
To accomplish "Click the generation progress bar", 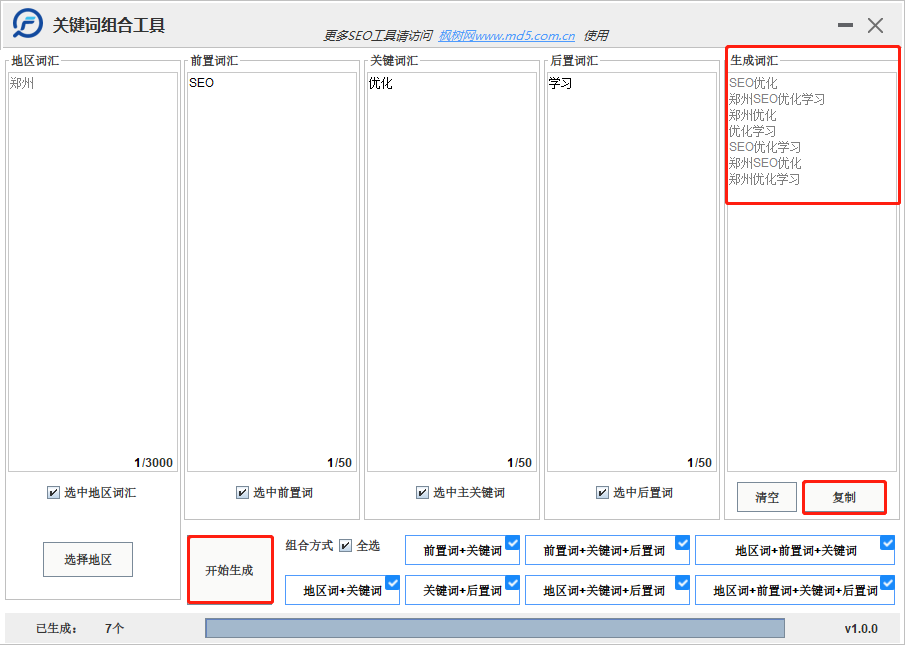I will (x=495, y=628).
